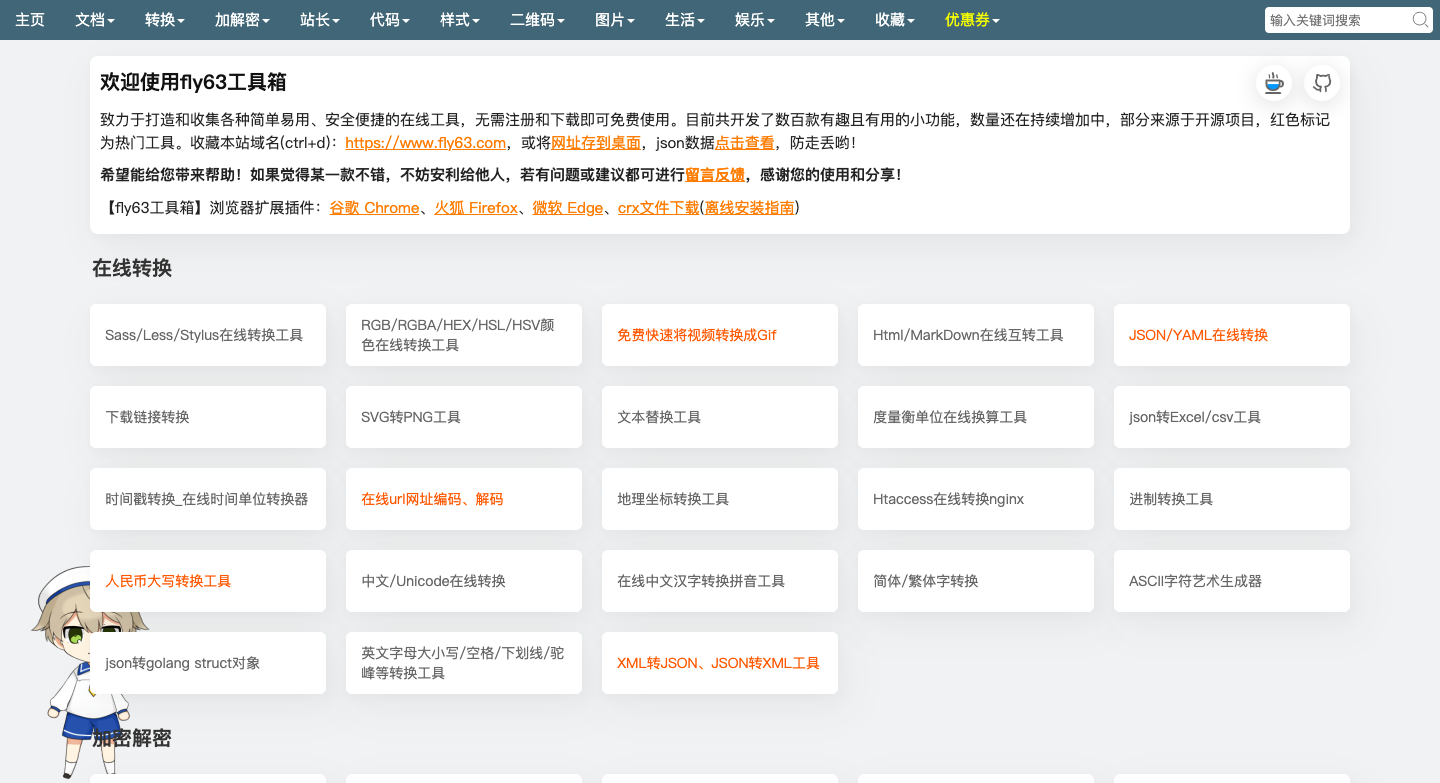Click the keyword search input box
The image size is (1440, 783).
click(1340, 19)
